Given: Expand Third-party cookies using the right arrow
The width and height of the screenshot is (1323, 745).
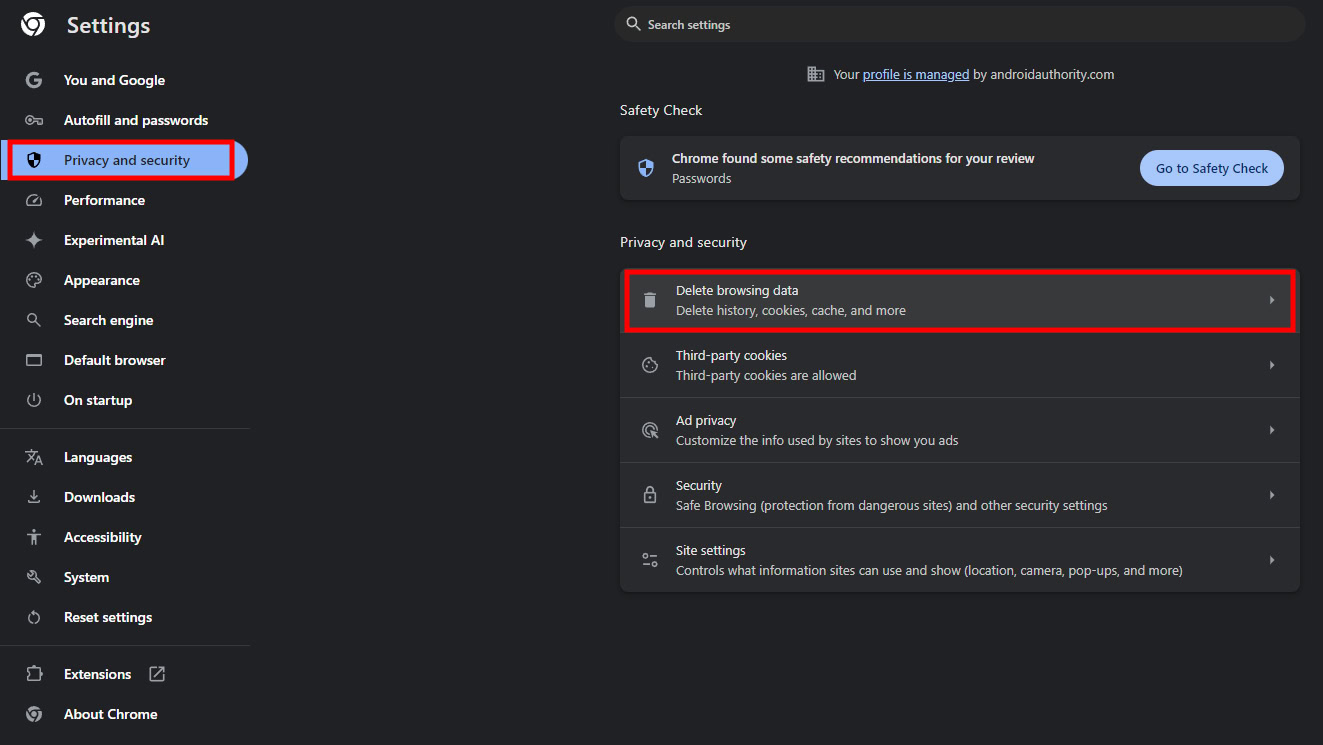Looking at the screenshot, I should pos(1271,365).
